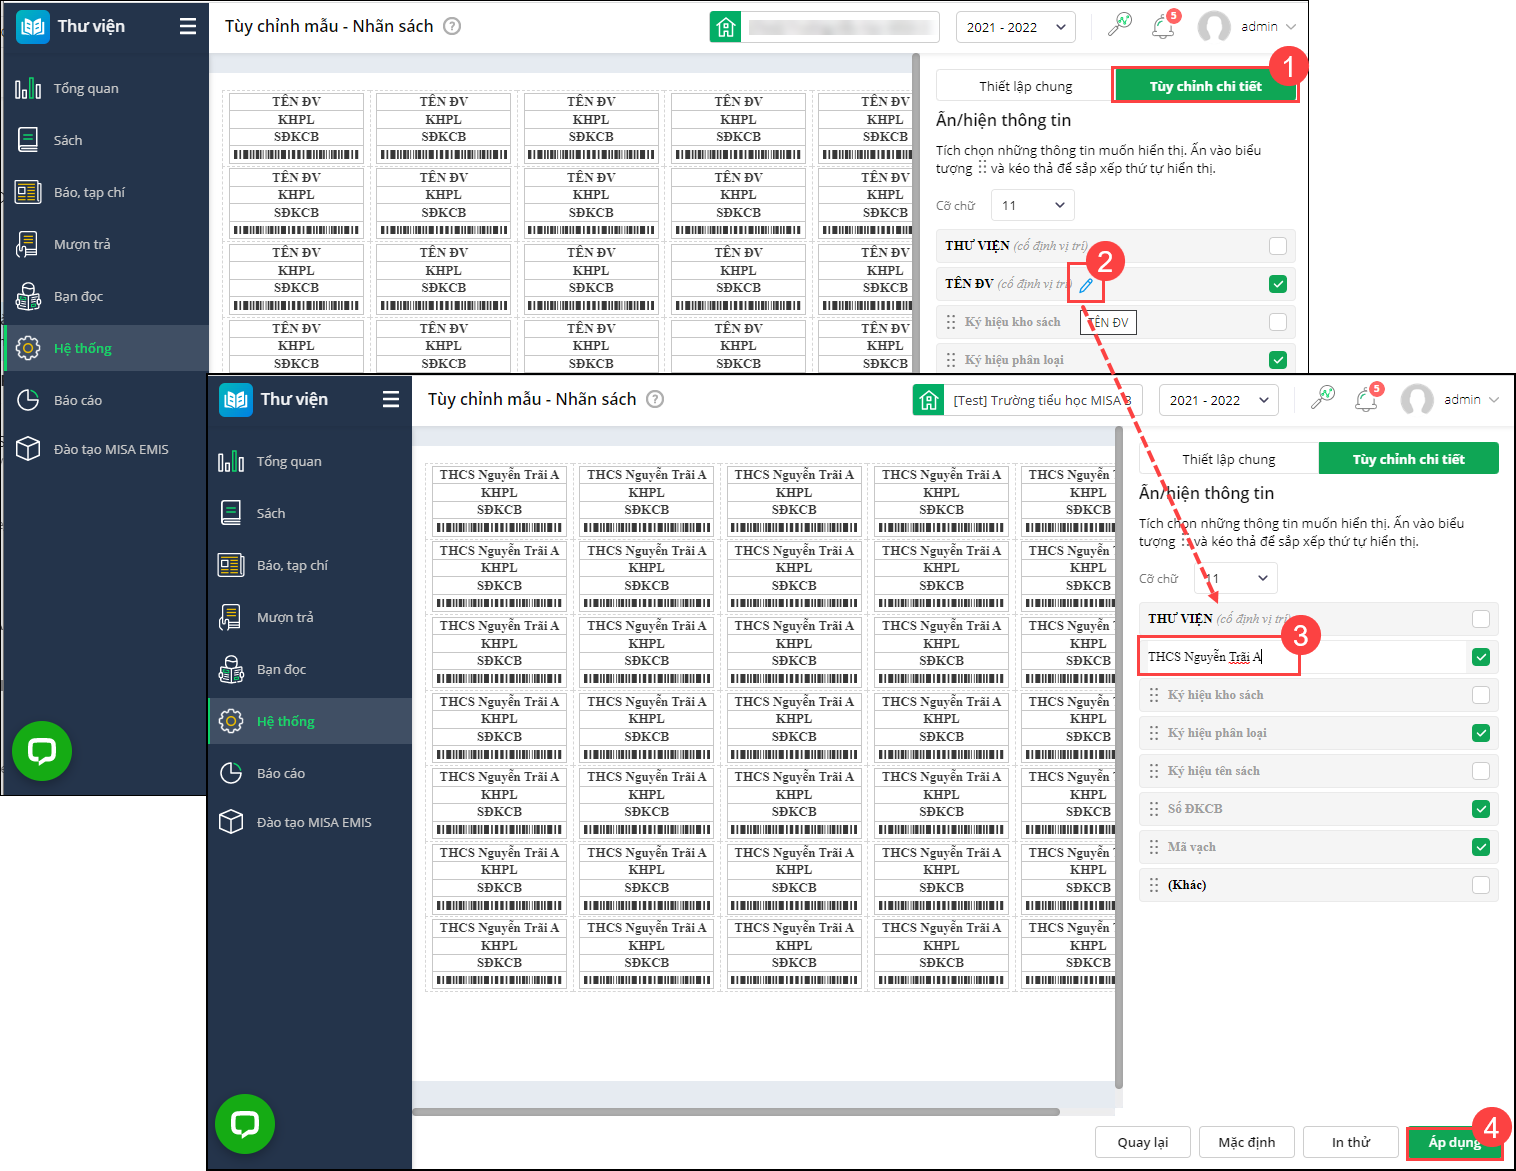
Task: Open the 2021 - 2022 year dropdown, front window
Action: click(1219, 400)
